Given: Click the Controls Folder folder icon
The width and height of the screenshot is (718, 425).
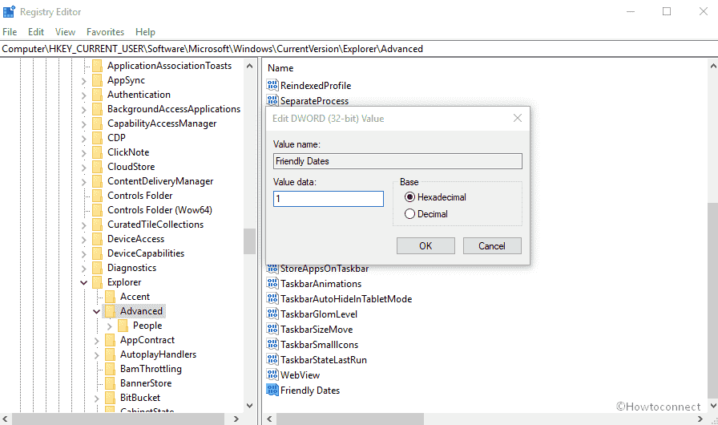Looking at the screenshot, I should 97,196.
